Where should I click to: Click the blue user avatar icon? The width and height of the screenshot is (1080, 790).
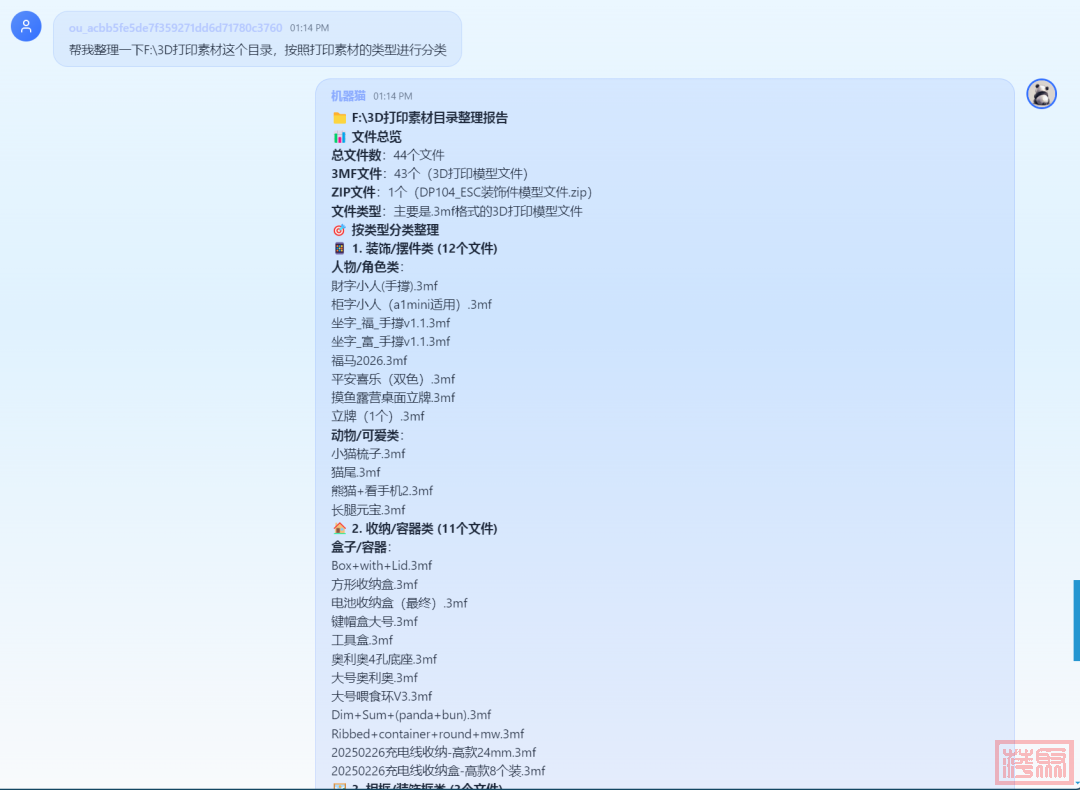(26, 27)
